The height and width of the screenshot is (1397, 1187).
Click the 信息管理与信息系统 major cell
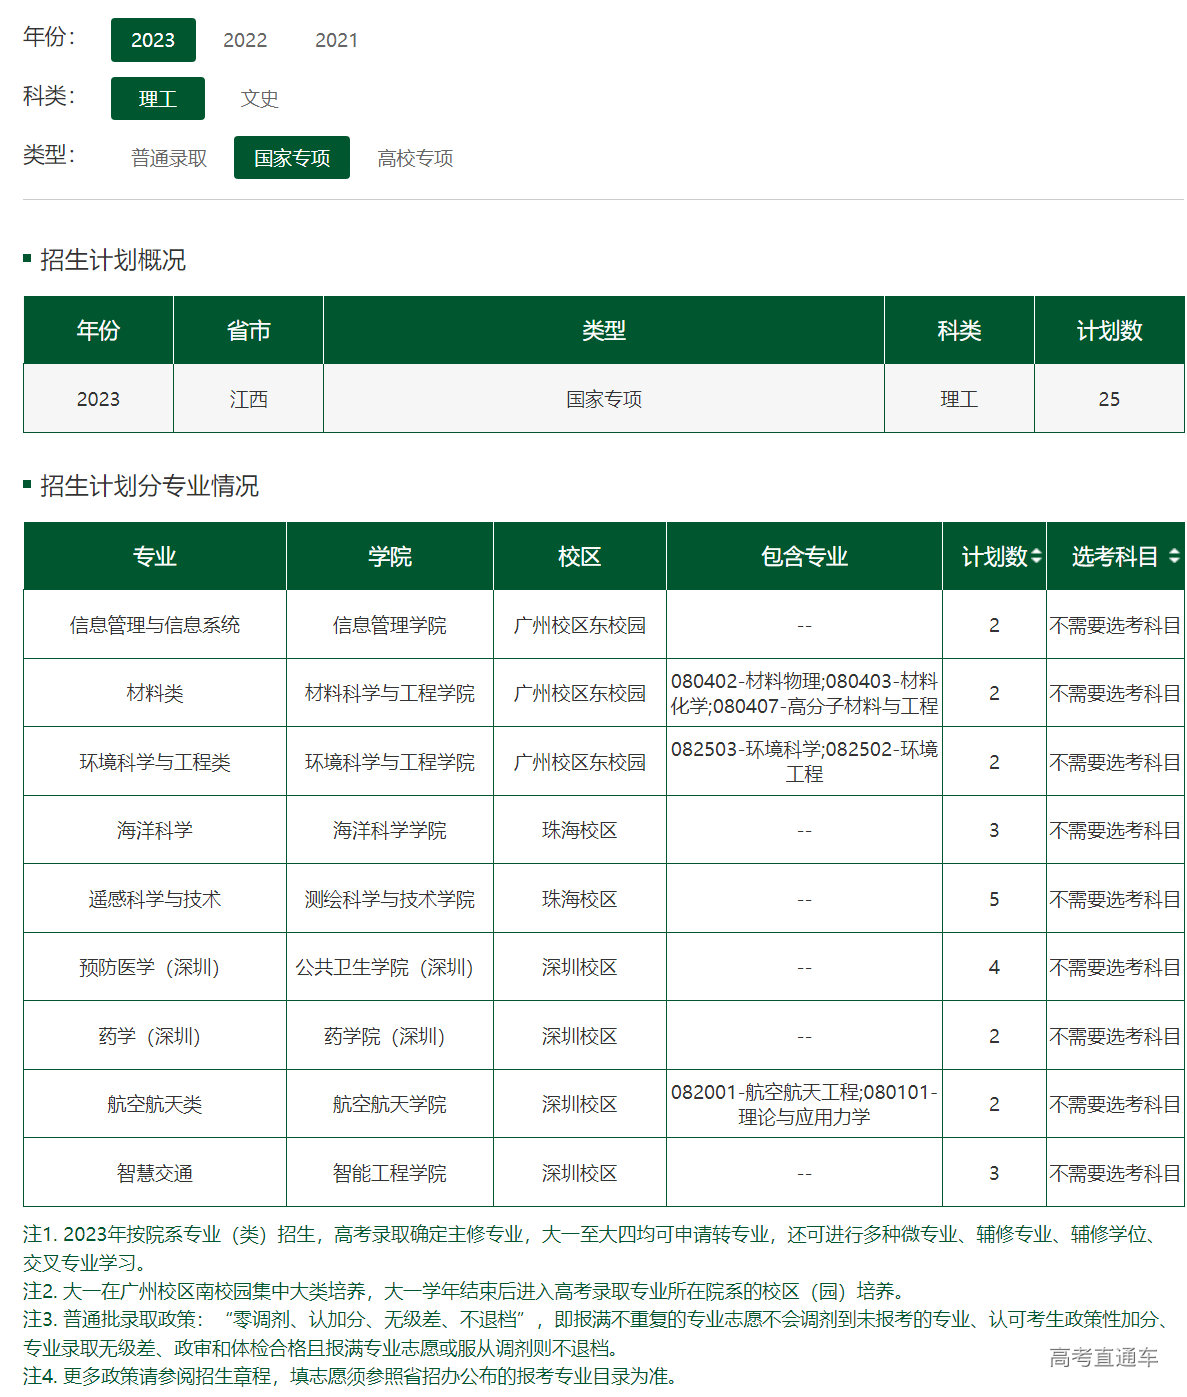click(x=155, y=624)
